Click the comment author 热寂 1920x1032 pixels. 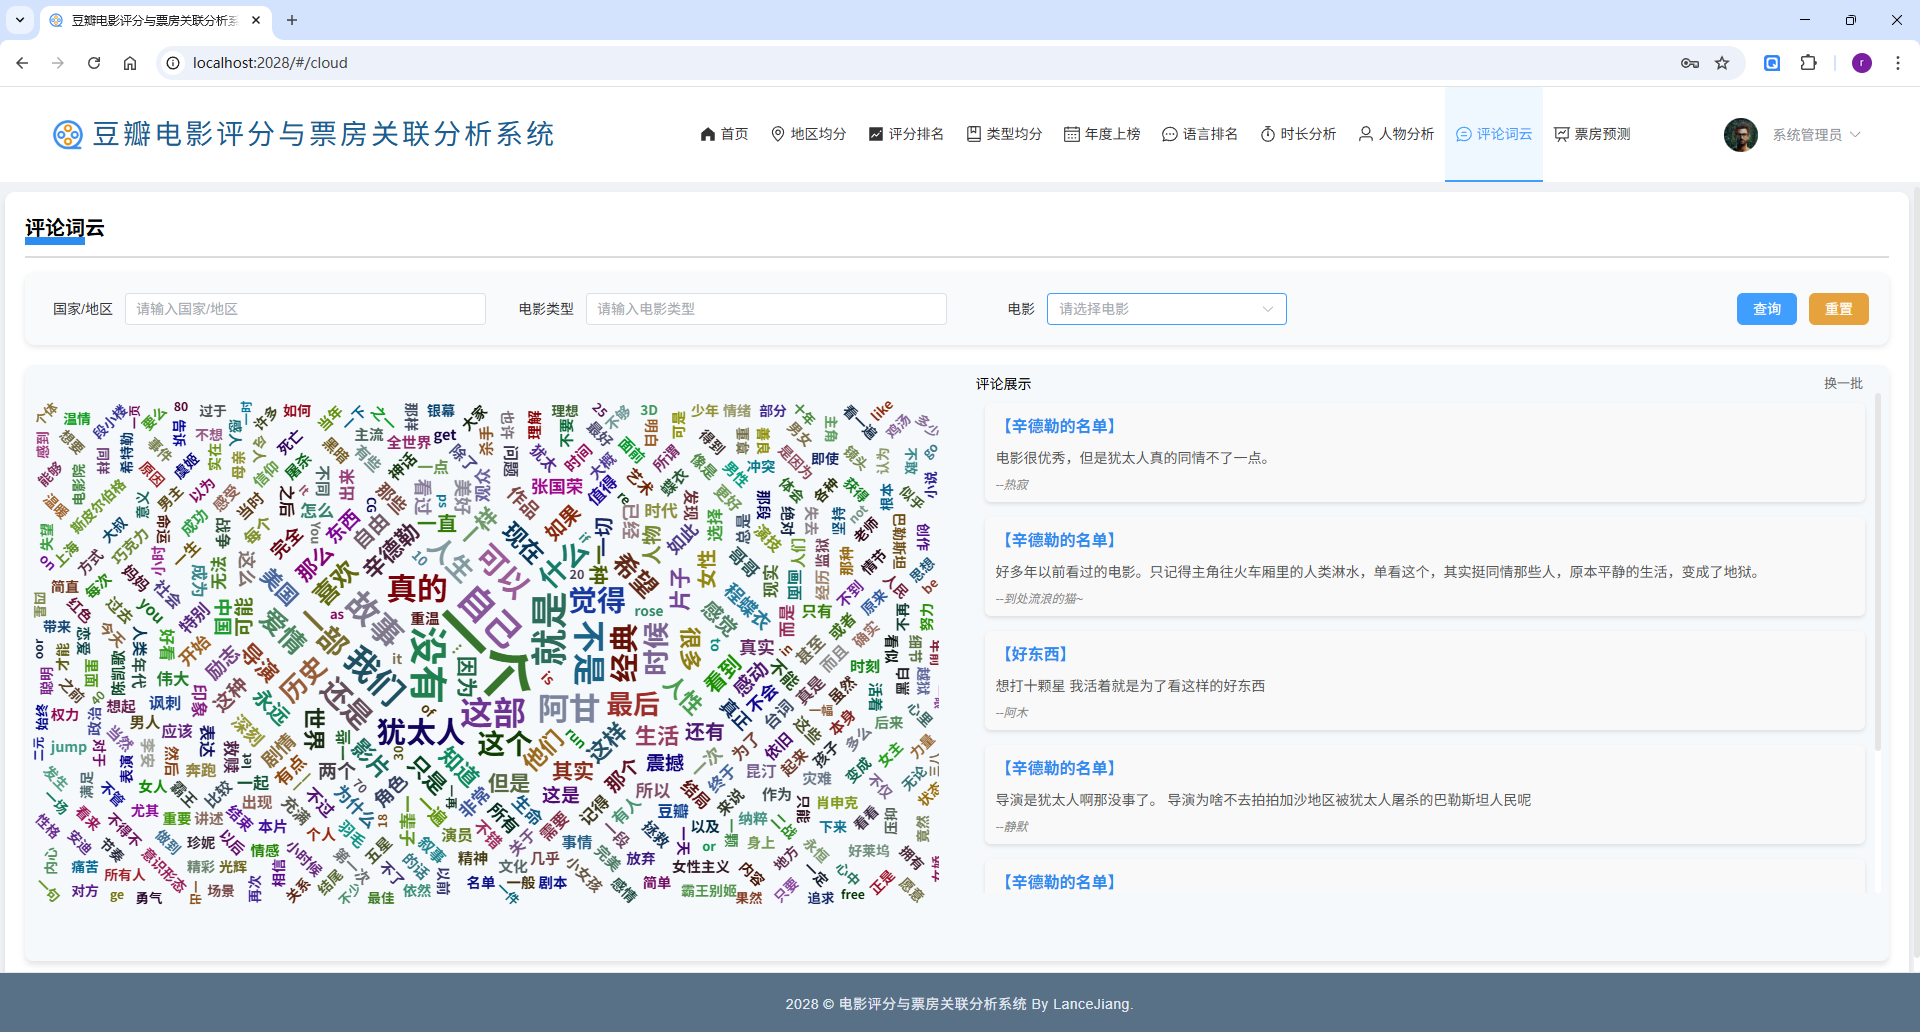click(x=1012, y=485)
